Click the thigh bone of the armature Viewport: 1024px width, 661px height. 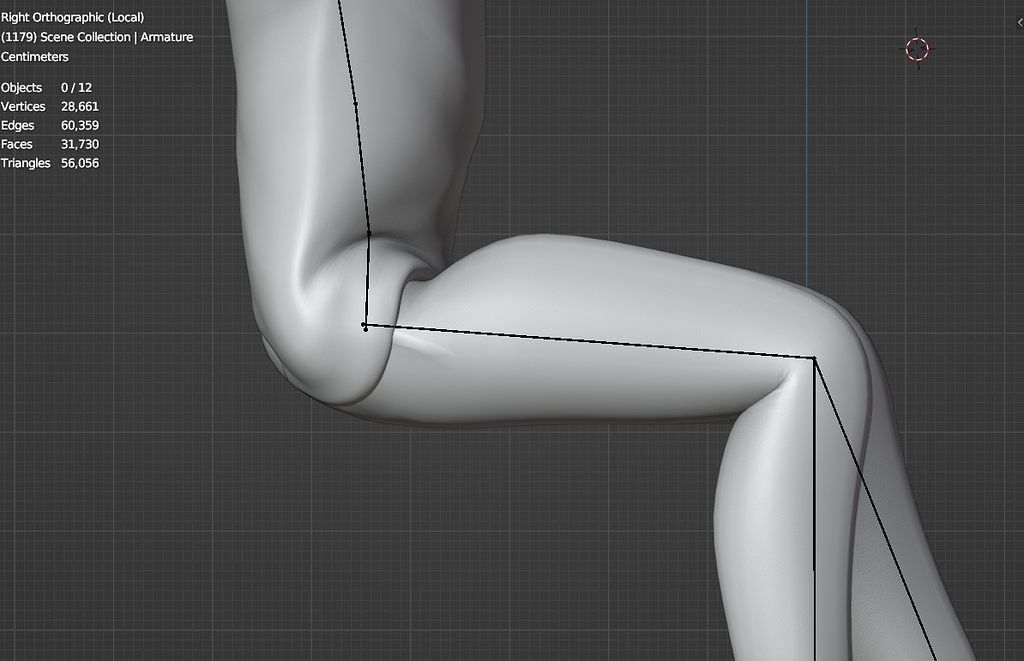[590, 340]
